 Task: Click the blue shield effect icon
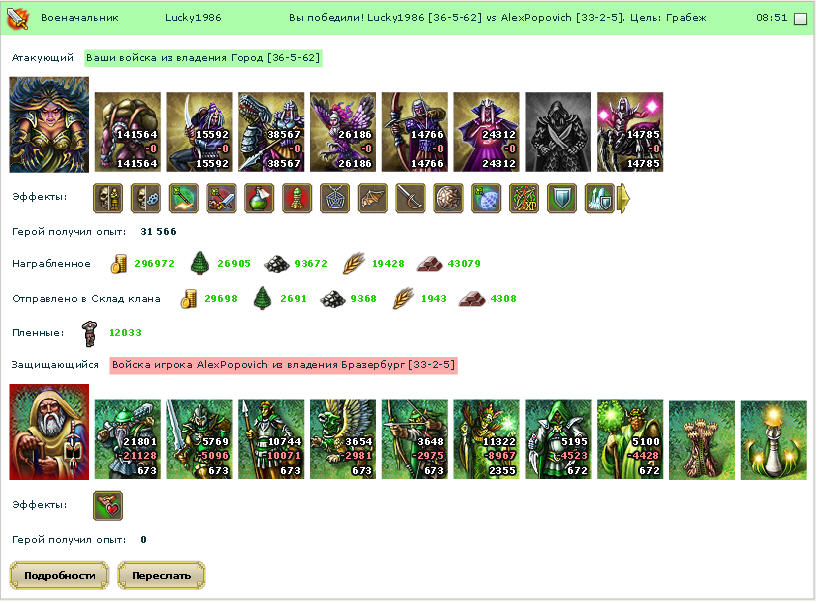(x=562, y=198)
